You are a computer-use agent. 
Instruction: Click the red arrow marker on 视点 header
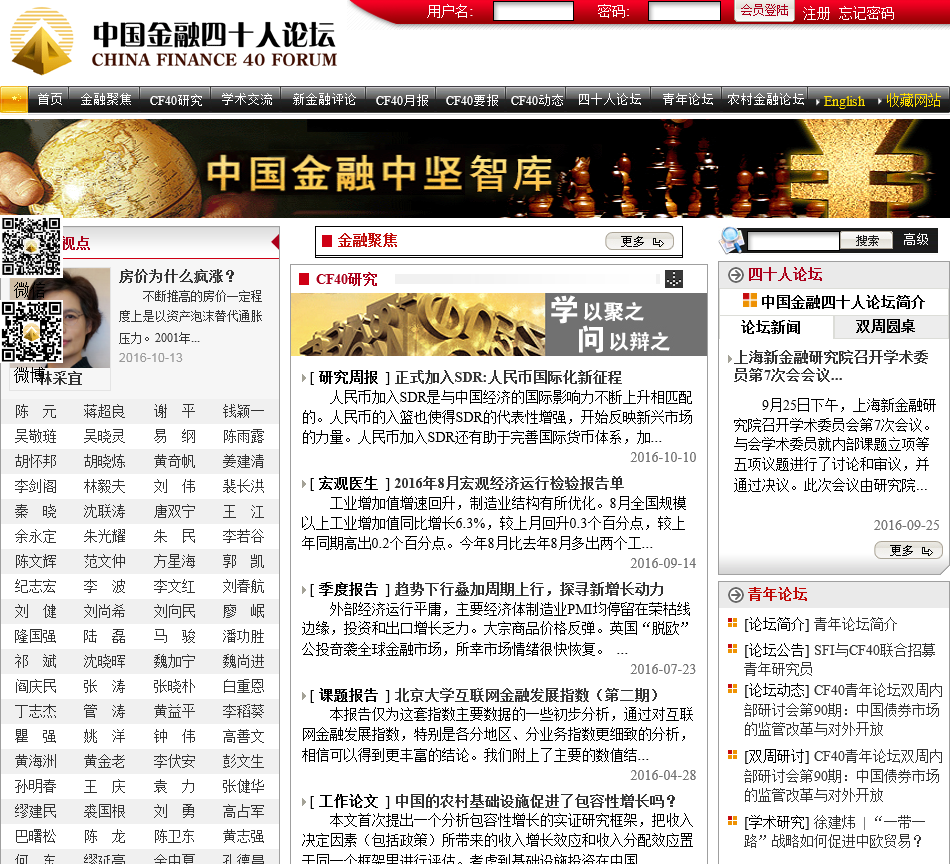click(x=275, y=242)
